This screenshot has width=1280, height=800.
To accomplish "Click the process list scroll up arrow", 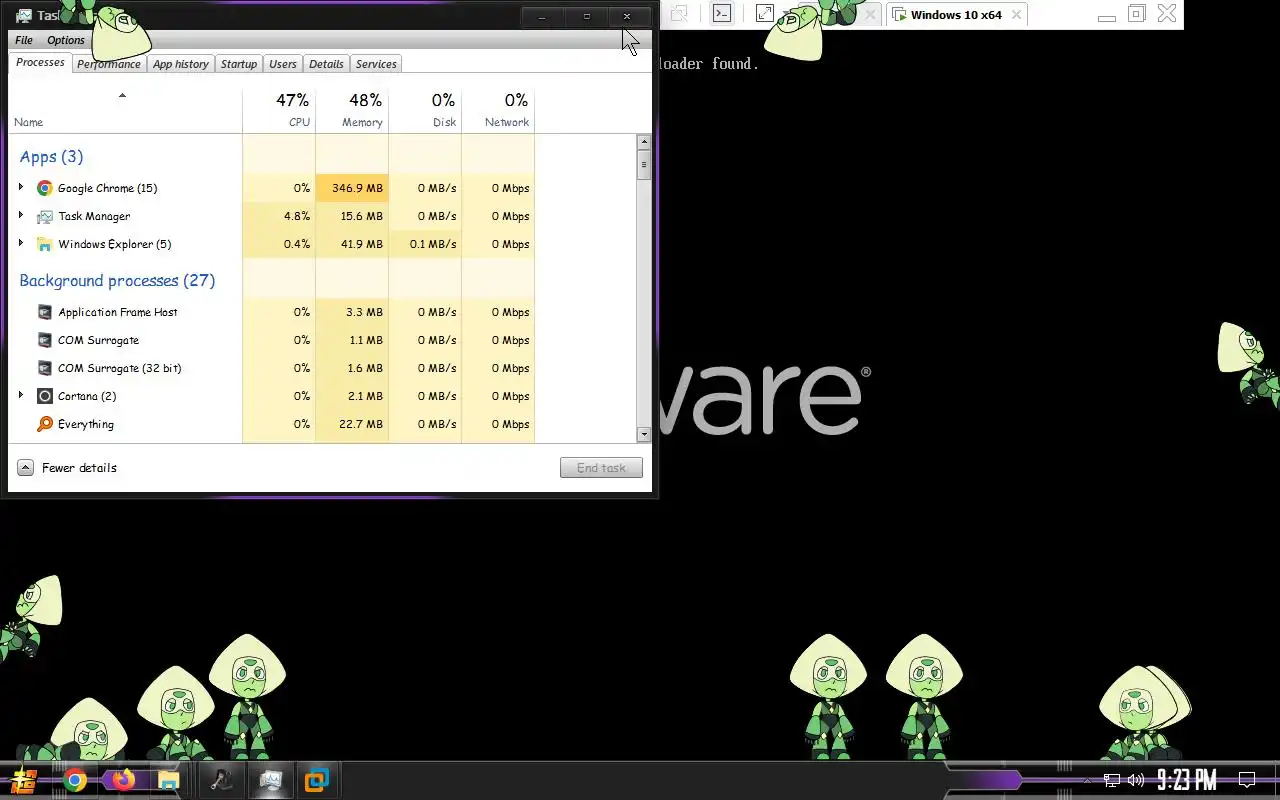I will tap(644, 143).
